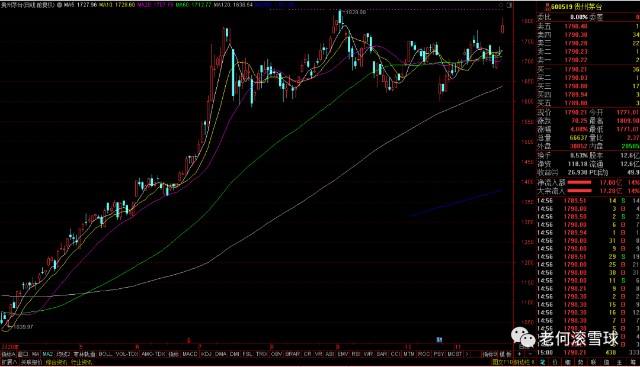Click the plus zoom button beside indicator bar
640x367 pixels.
pyautogui.click(x=520, y=354)
